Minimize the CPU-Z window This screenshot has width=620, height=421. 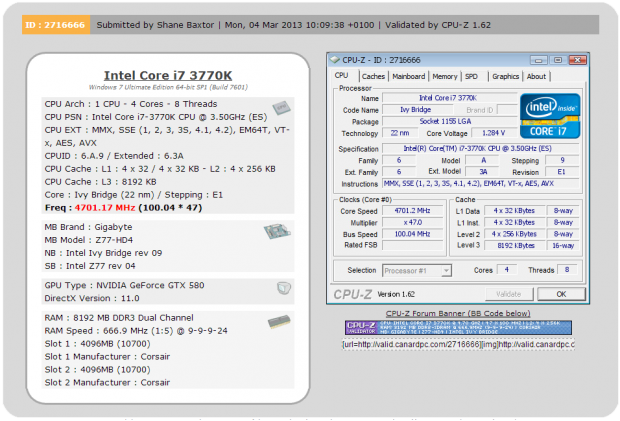(538, 60)
